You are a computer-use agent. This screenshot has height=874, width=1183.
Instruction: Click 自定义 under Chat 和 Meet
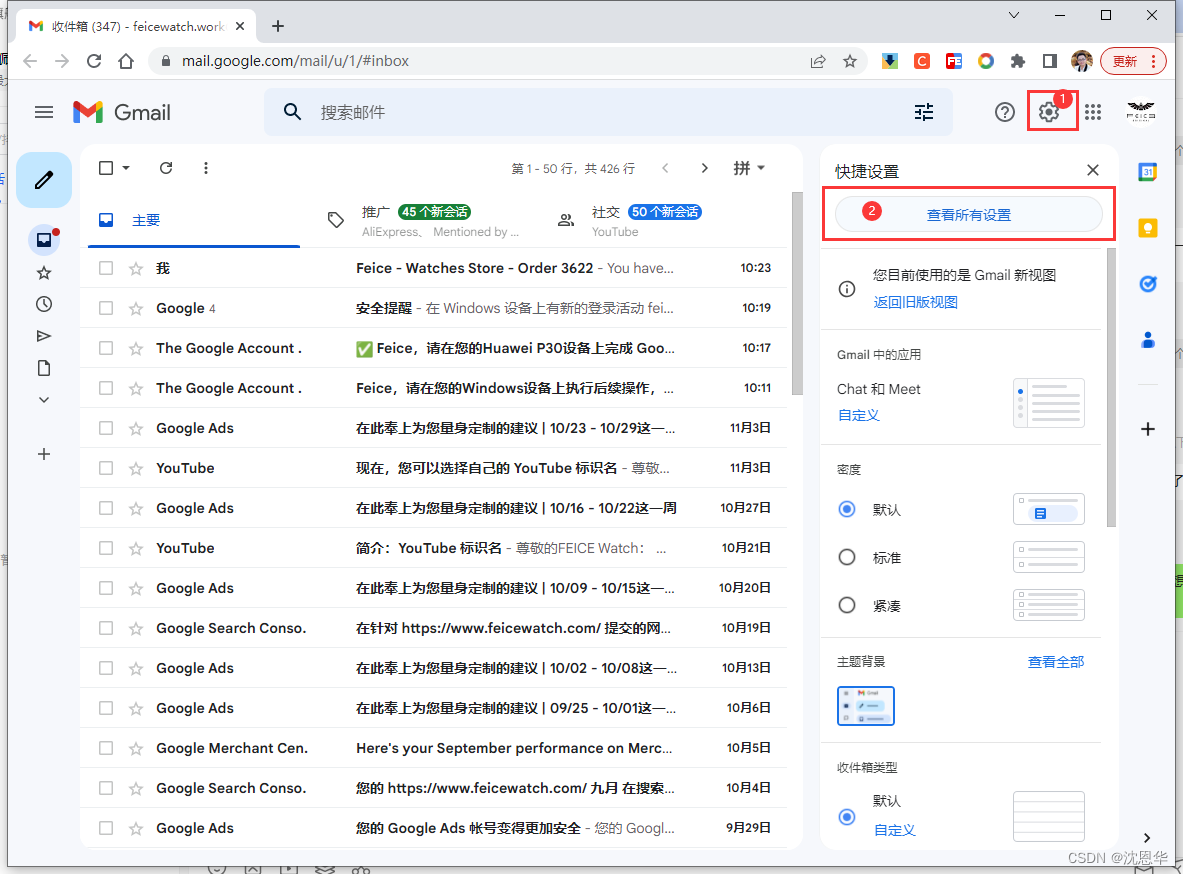859,415
